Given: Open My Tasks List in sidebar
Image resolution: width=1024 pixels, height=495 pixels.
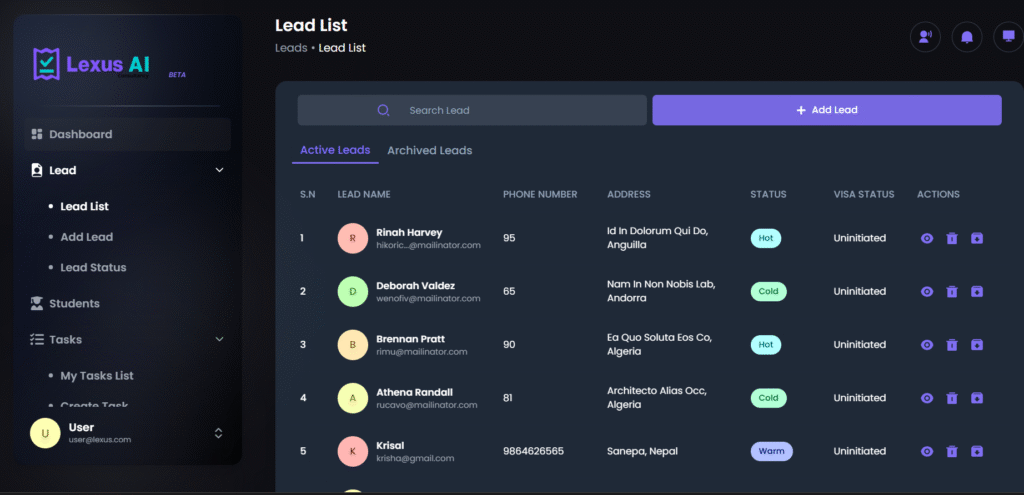Looking at the screenshot, I should (97, 376).
